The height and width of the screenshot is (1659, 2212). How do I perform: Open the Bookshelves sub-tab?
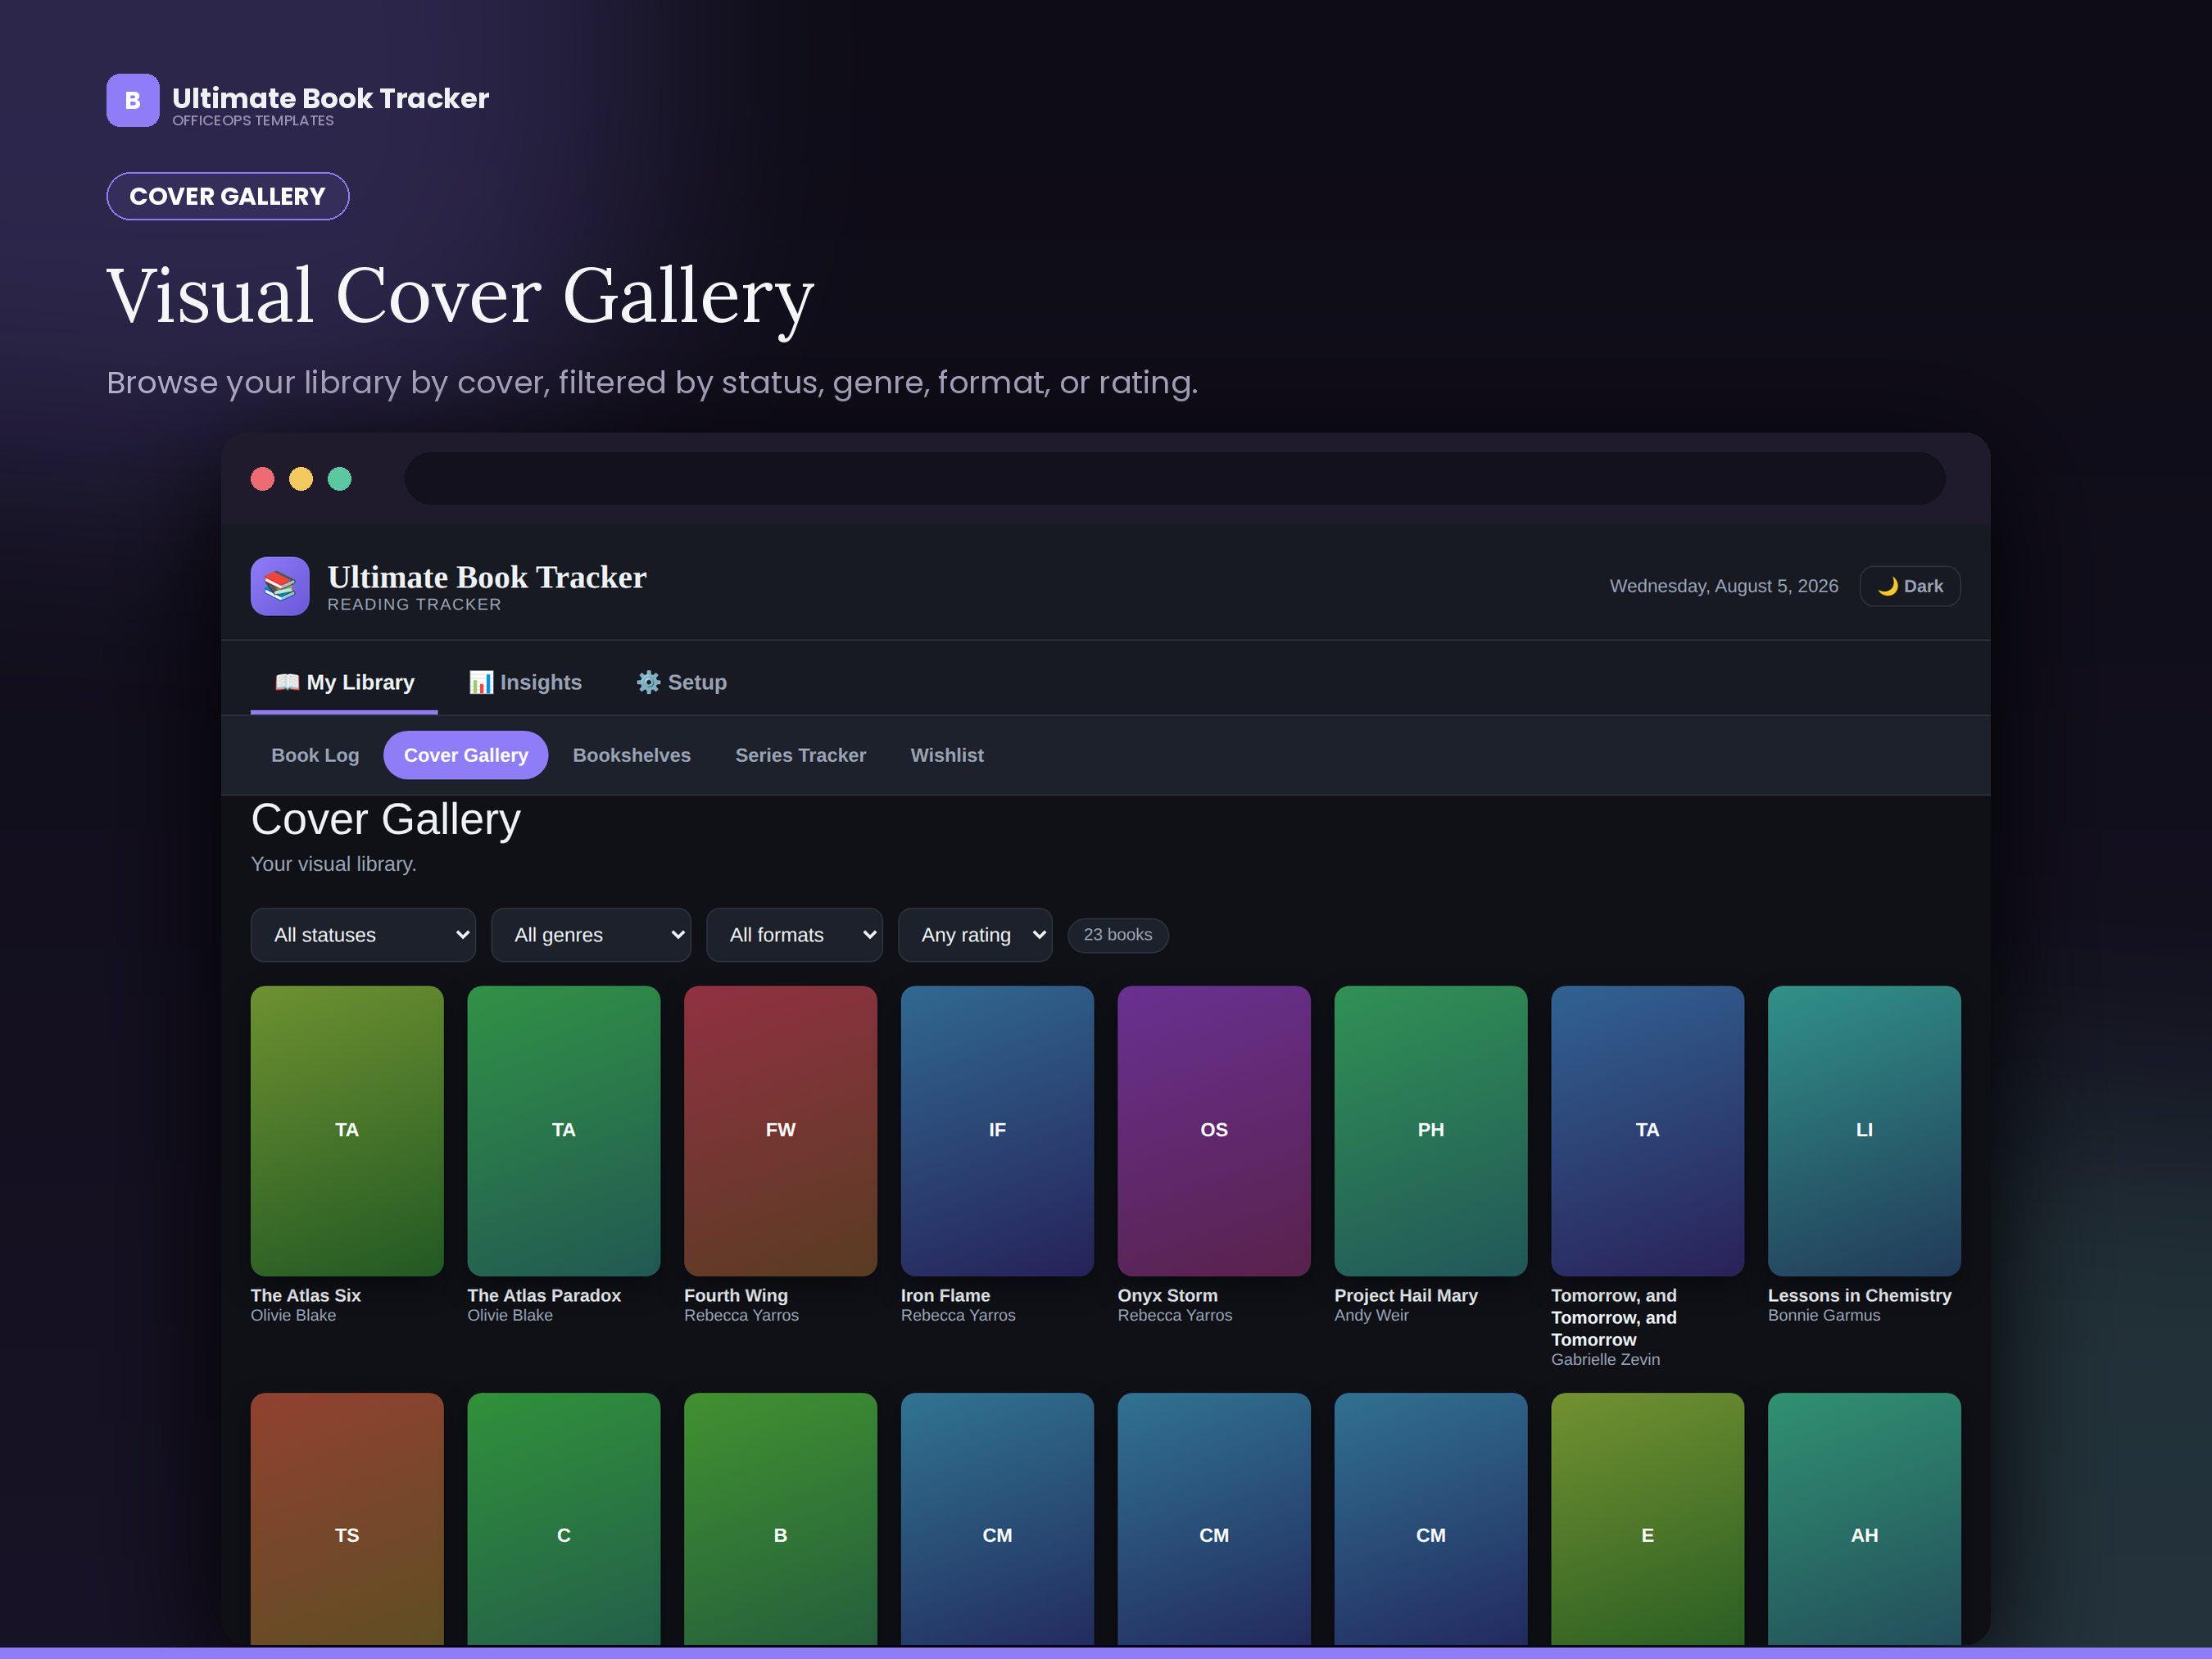632,755
